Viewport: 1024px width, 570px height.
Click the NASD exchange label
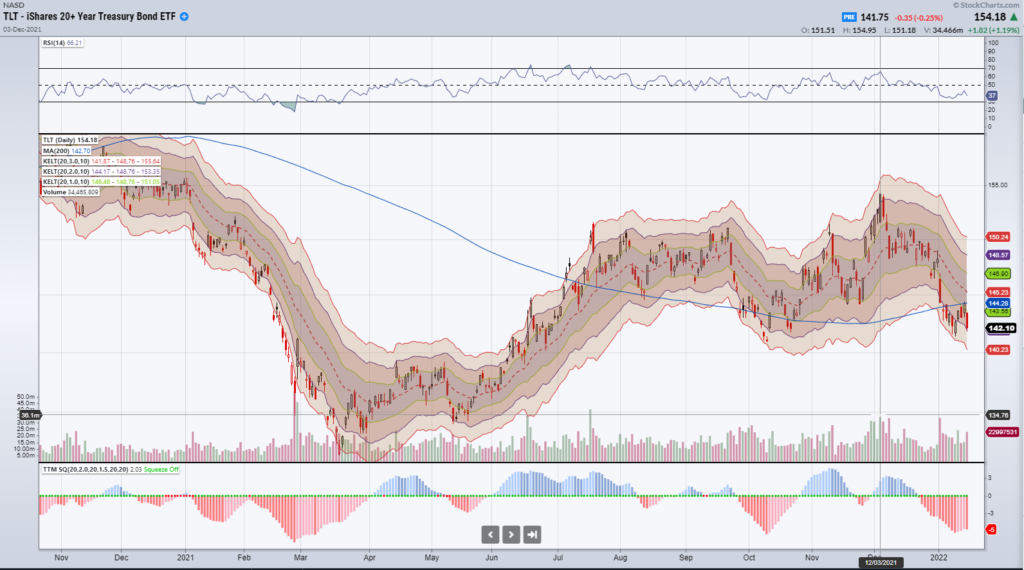tap(13, 5)
